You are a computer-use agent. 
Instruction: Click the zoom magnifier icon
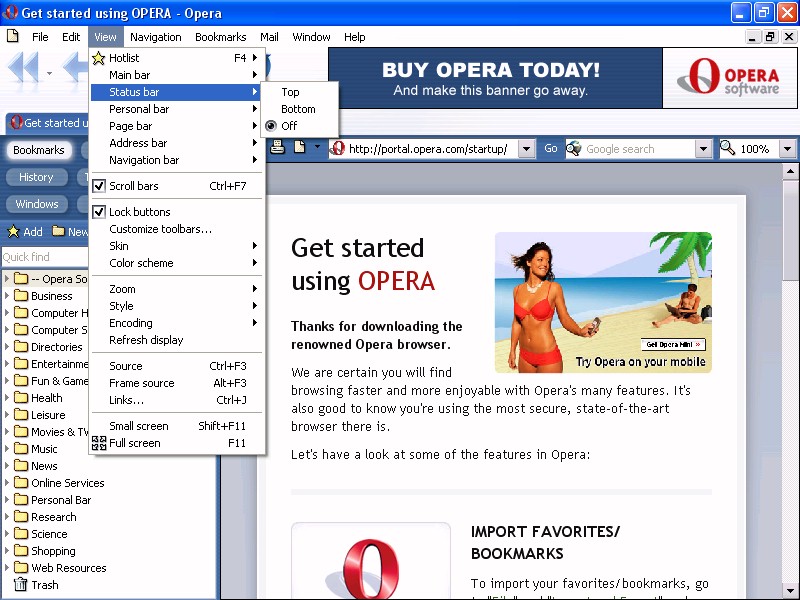pos(727,148)
